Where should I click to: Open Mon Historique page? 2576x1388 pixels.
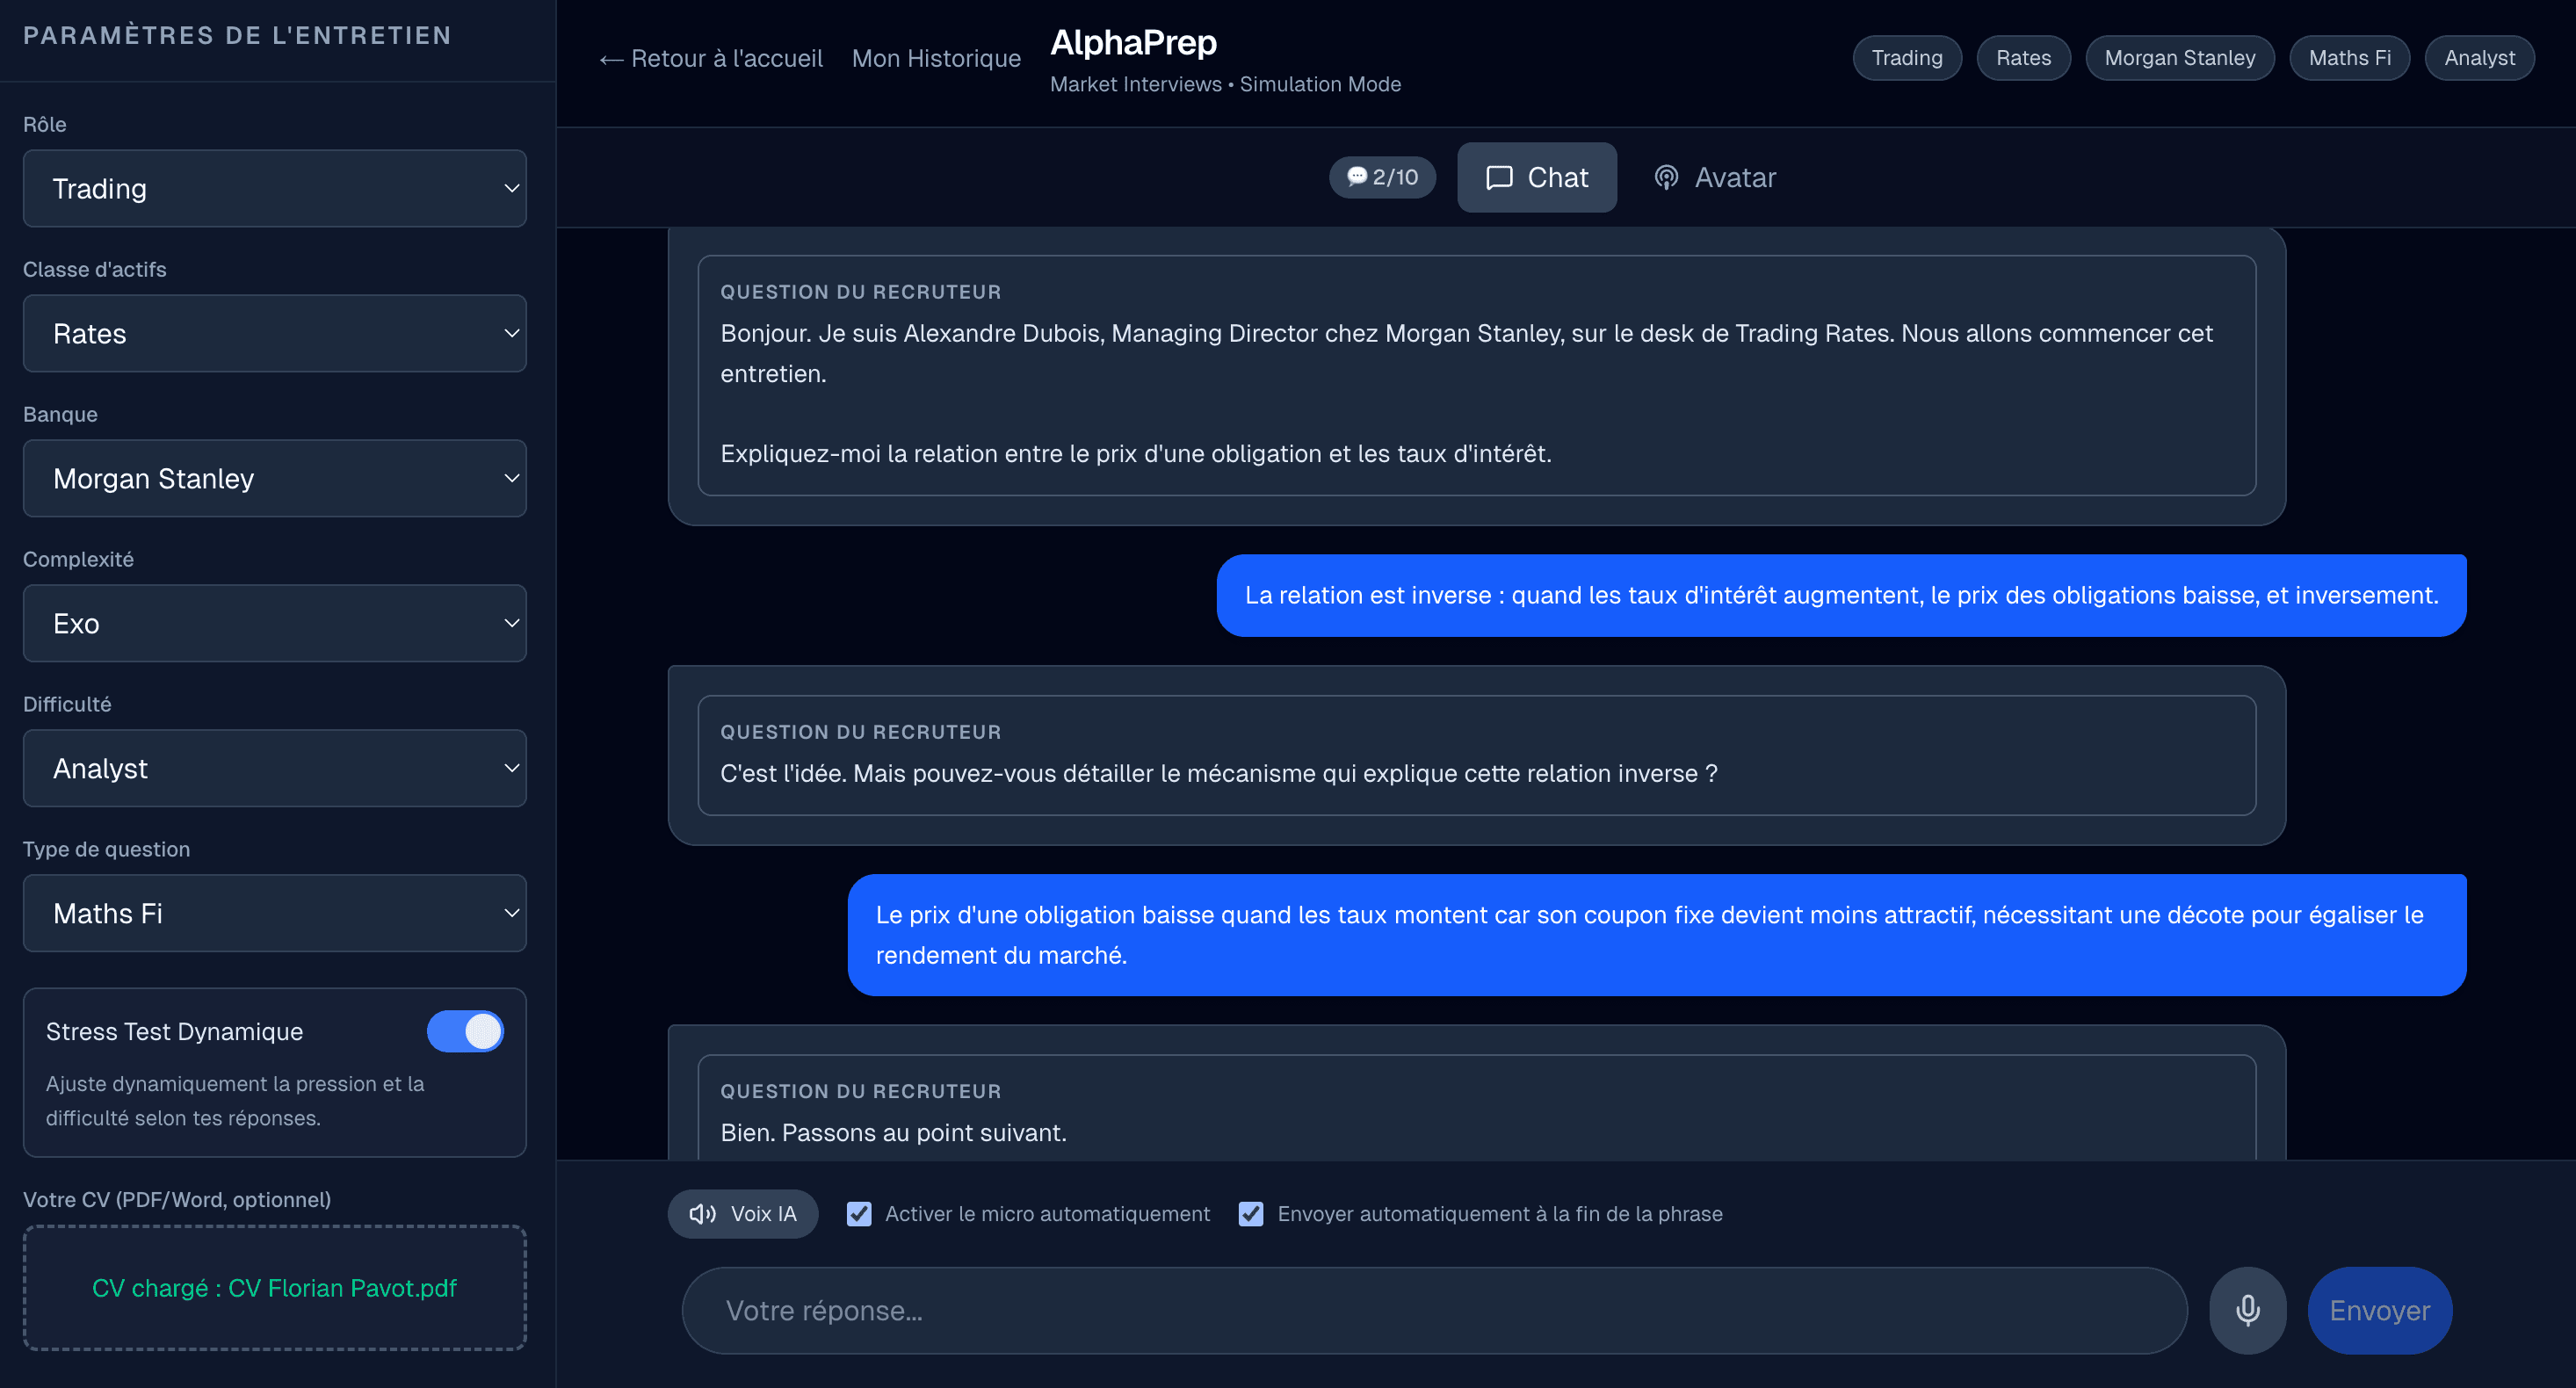[936, 59]
